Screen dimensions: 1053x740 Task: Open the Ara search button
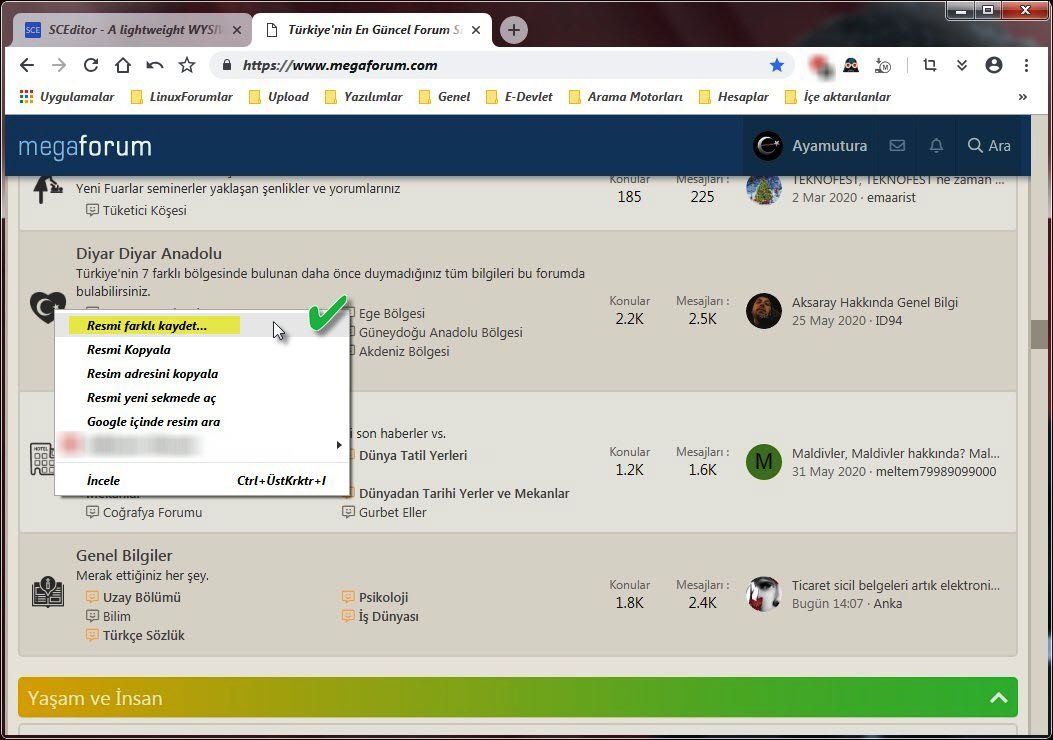(989, 146)
